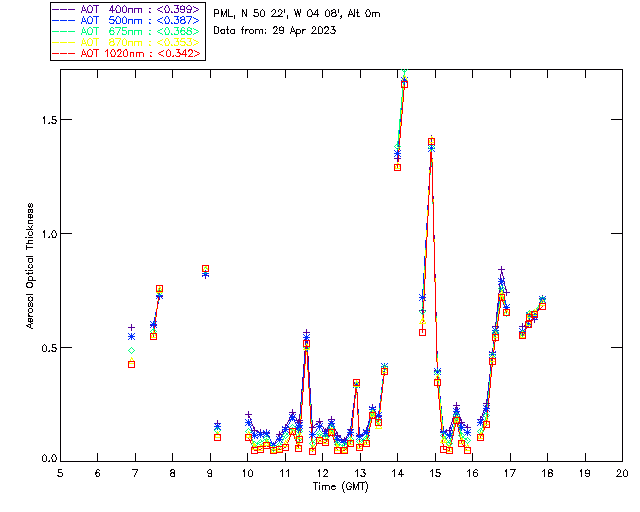Click the AOT 400nm legend entry
Image resolution: width=640 pixels, height=512 pixels.
click(140, 9)
